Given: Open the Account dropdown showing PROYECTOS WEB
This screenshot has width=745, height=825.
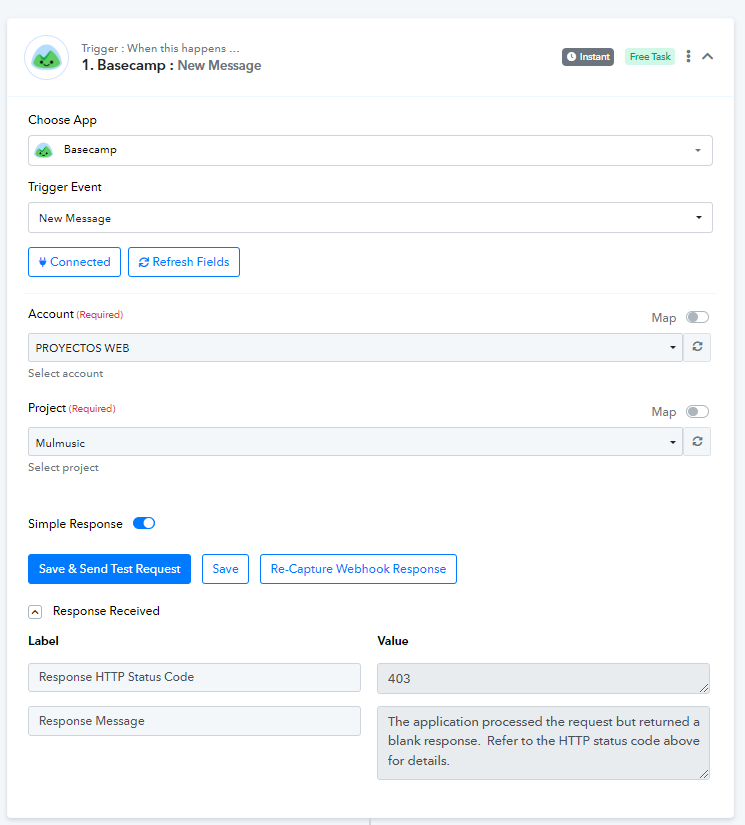Looking at the screenshot, I should pyautogui.click(x=355, y=347).
